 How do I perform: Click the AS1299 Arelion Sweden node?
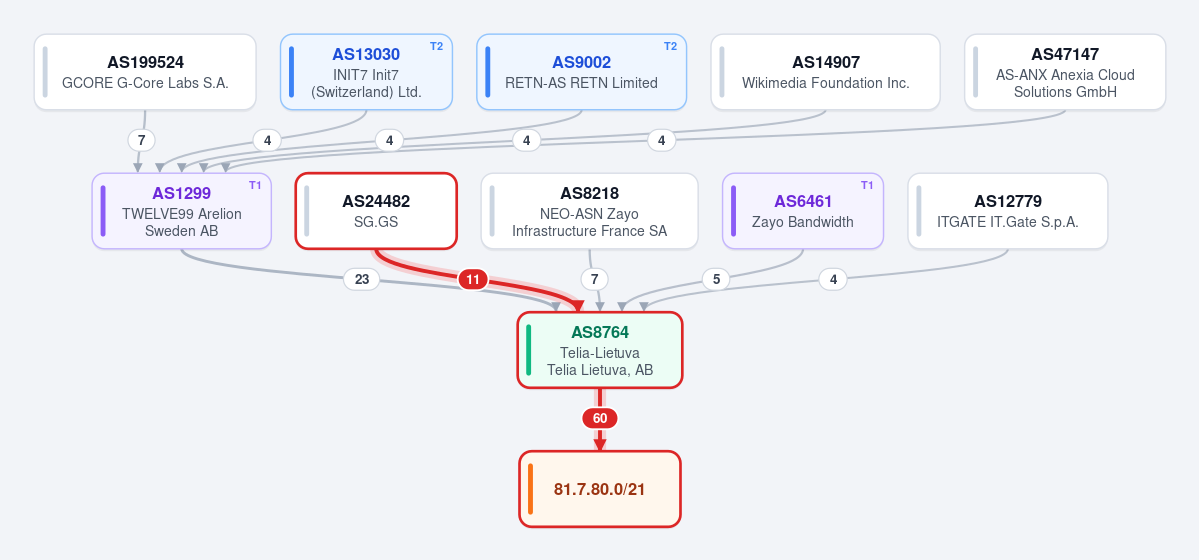[x=182, y=211]
